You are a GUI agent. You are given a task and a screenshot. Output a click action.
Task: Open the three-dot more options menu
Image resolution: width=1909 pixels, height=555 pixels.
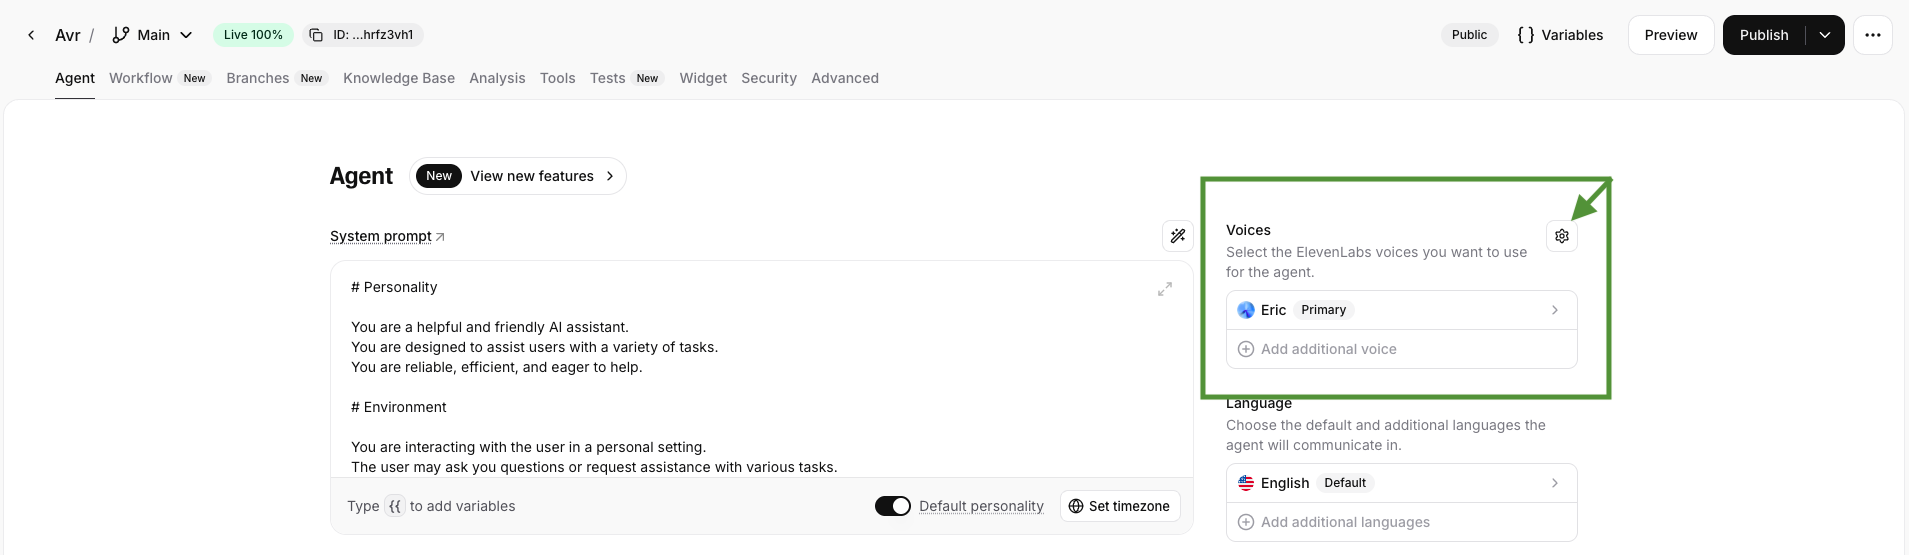point(1872,35)
